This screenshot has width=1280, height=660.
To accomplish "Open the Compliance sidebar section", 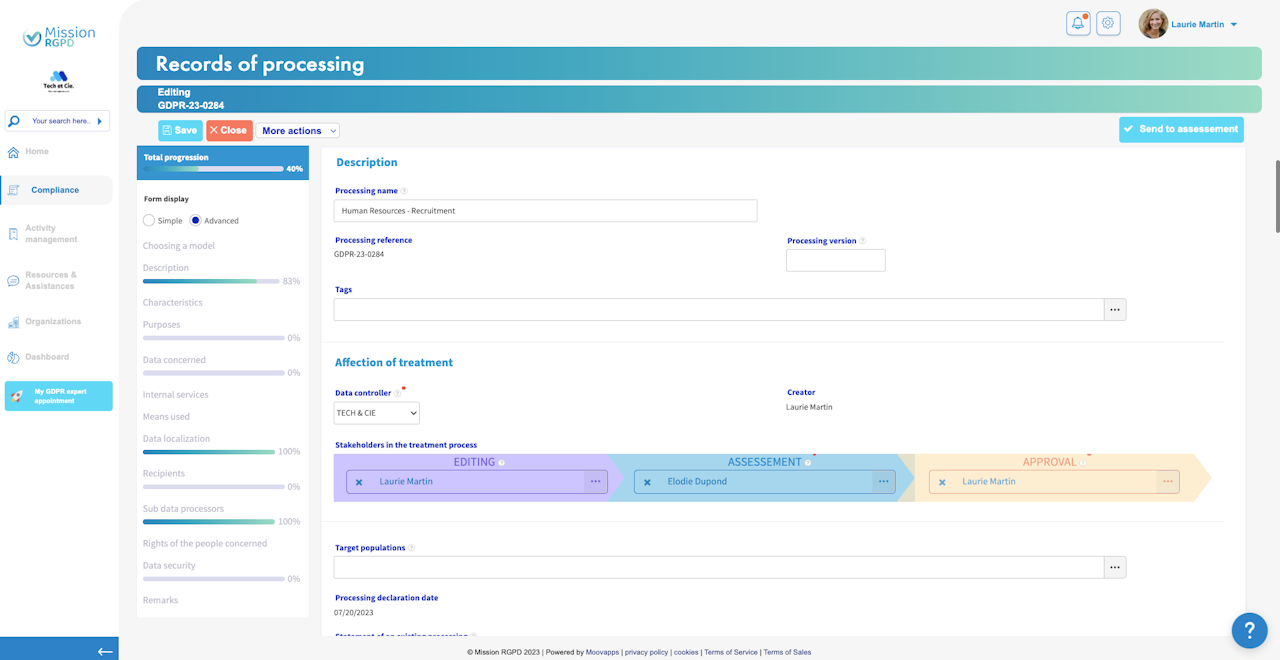I will [56, 190].
